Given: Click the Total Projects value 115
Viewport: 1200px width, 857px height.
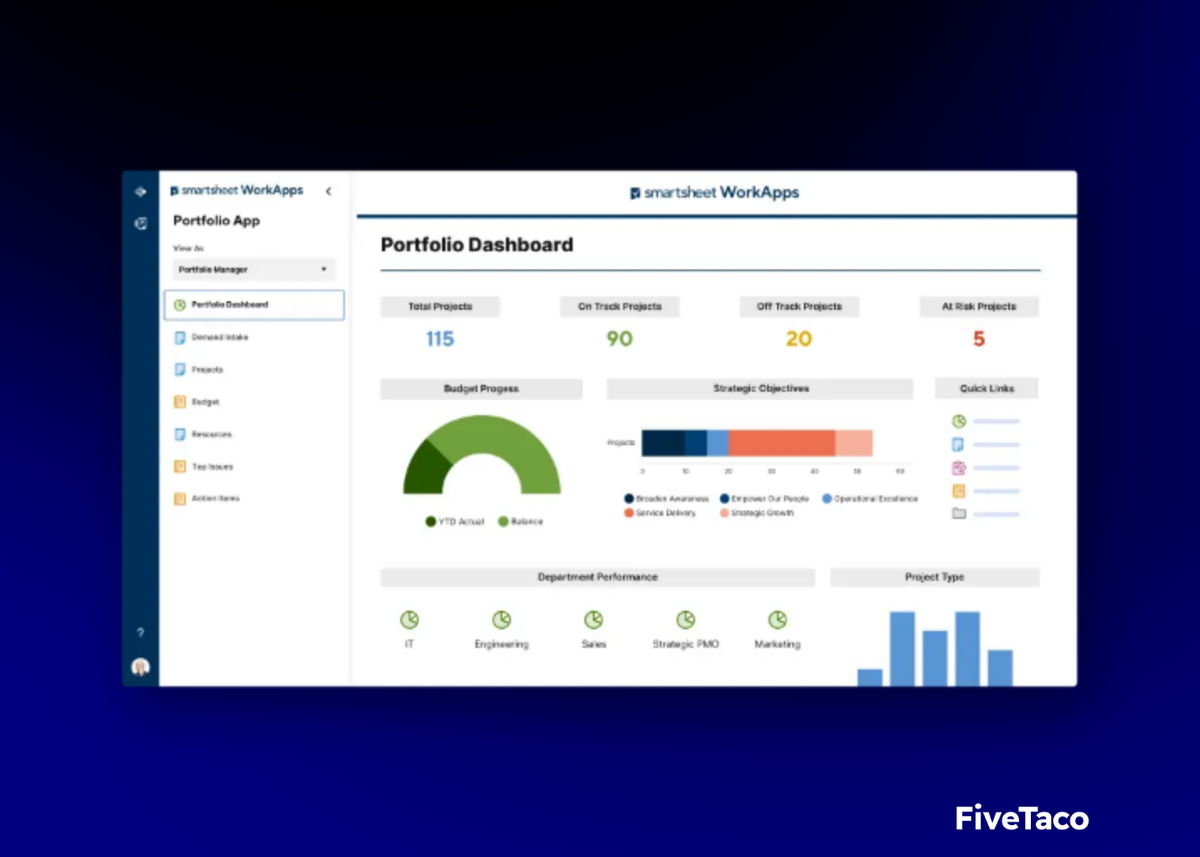Looking at the screenshot, I should [x=440, y=339].
